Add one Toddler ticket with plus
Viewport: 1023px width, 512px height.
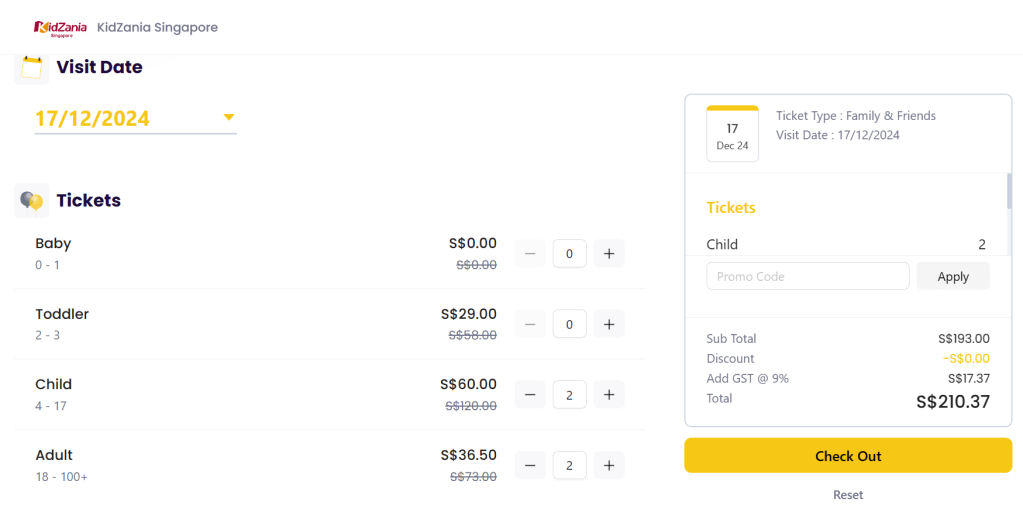click(609, 324)
